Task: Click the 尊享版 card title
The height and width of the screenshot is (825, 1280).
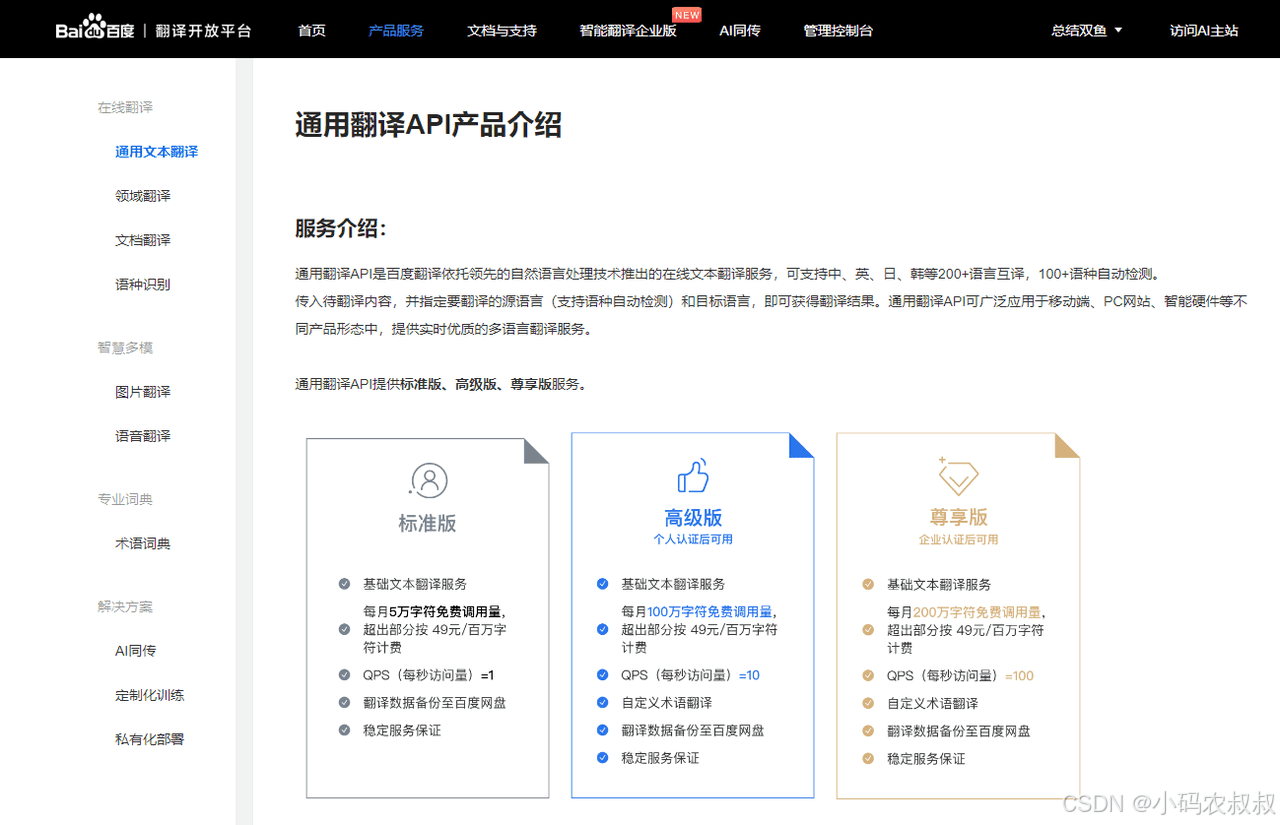Action: [958, 517]
